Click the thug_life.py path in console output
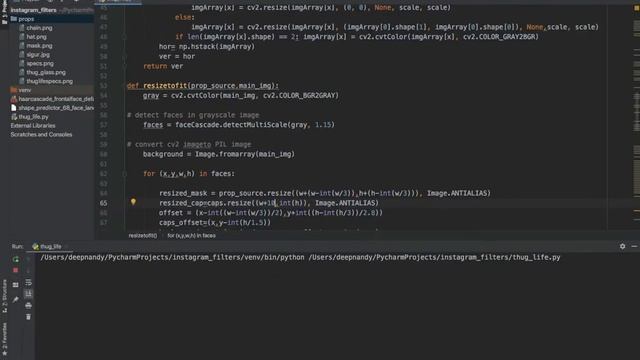The height and width of the screenshot is (360, 640). pyautogui.click(x=434, y=258)
